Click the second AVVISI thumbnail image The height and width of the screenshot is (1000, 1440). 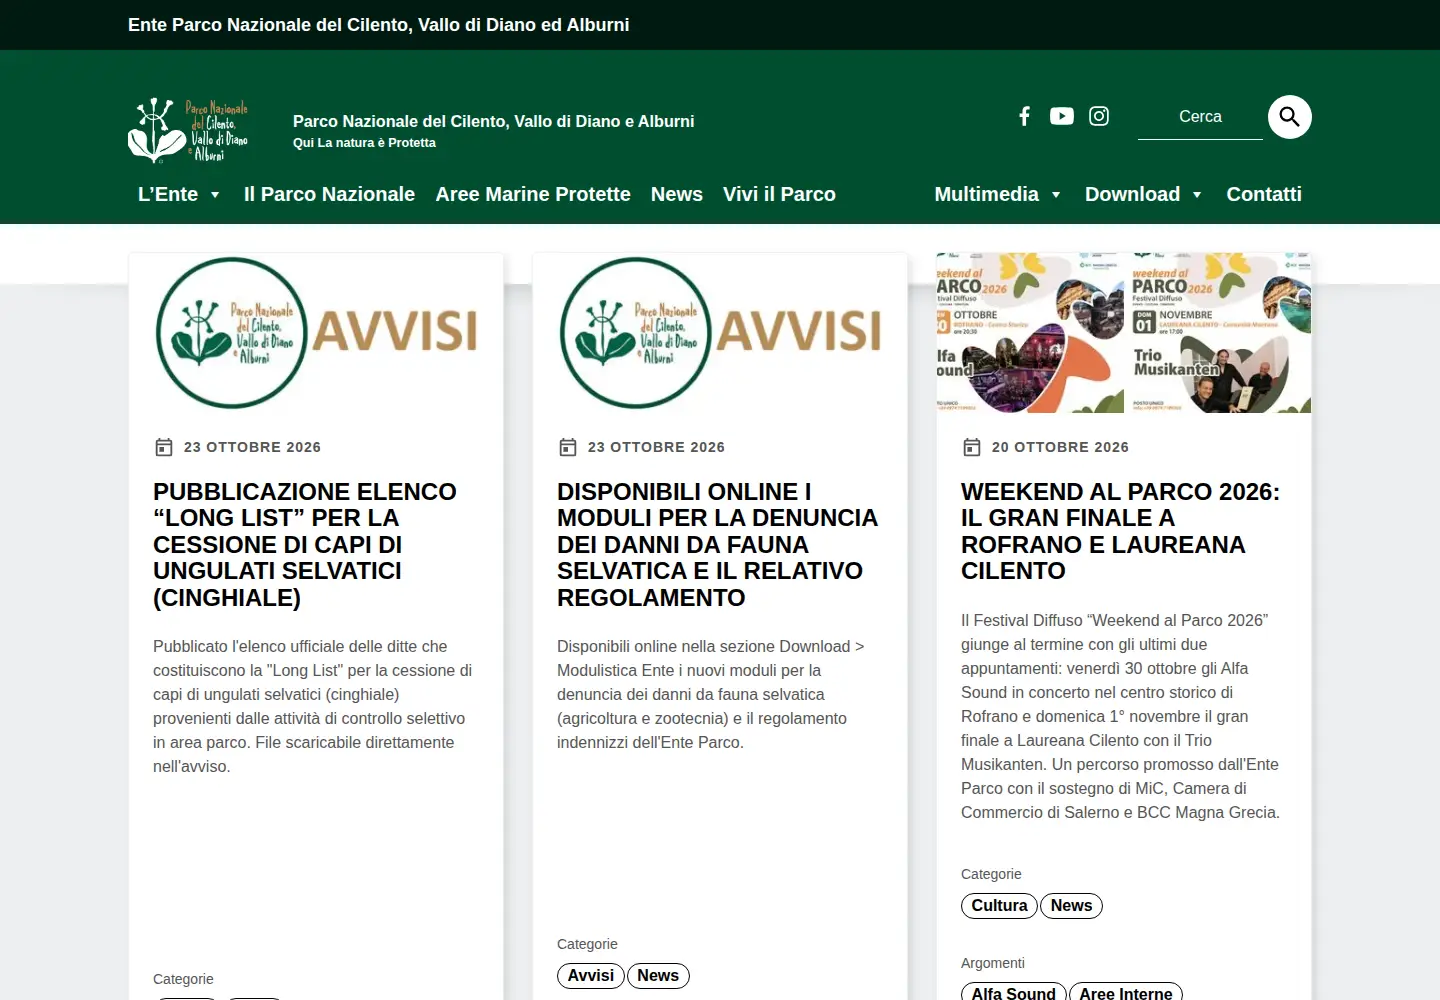click(x=720, y=333)
